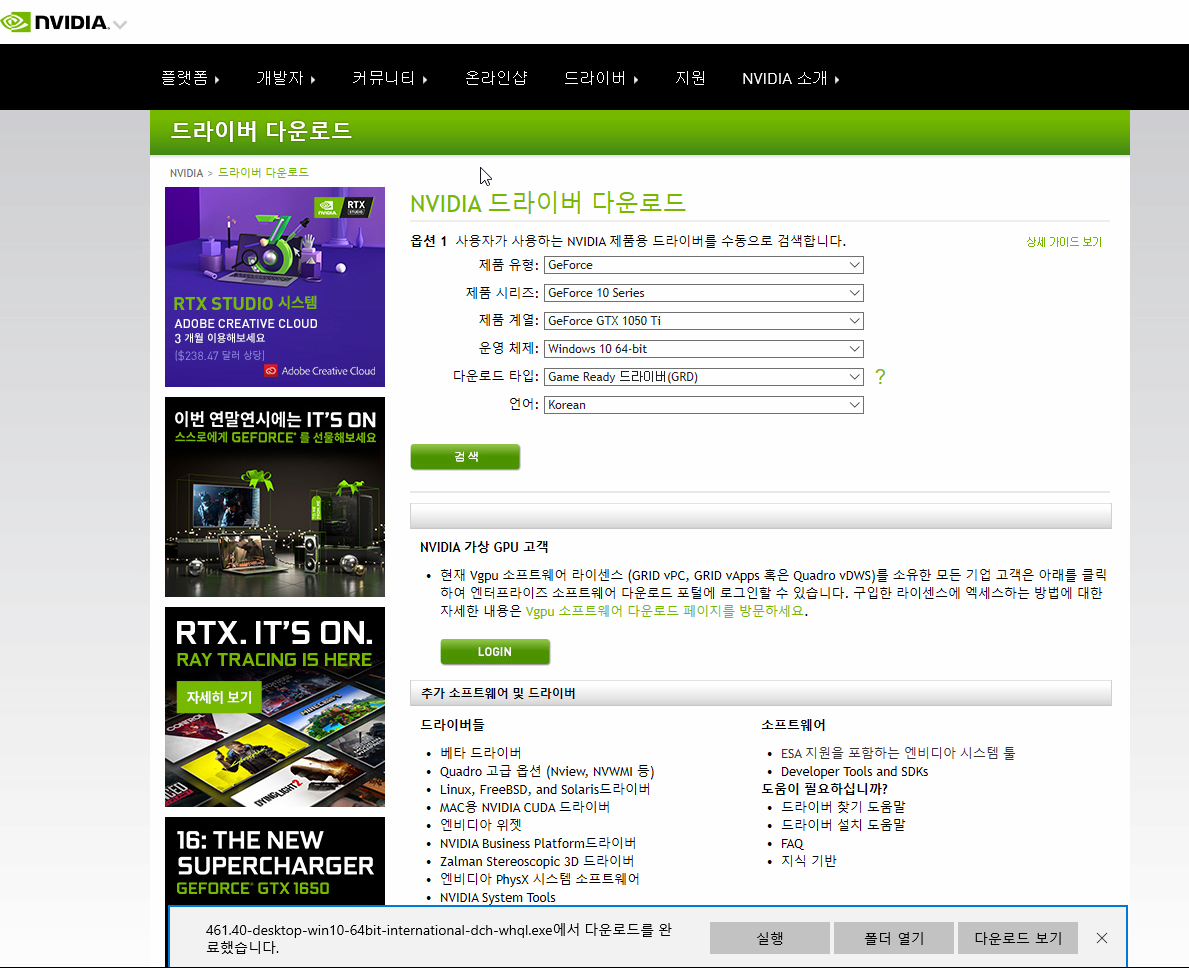Screen dimensions: 1189x968
Task: Open the 커뮤니티 menu
Action: (390, 78)
